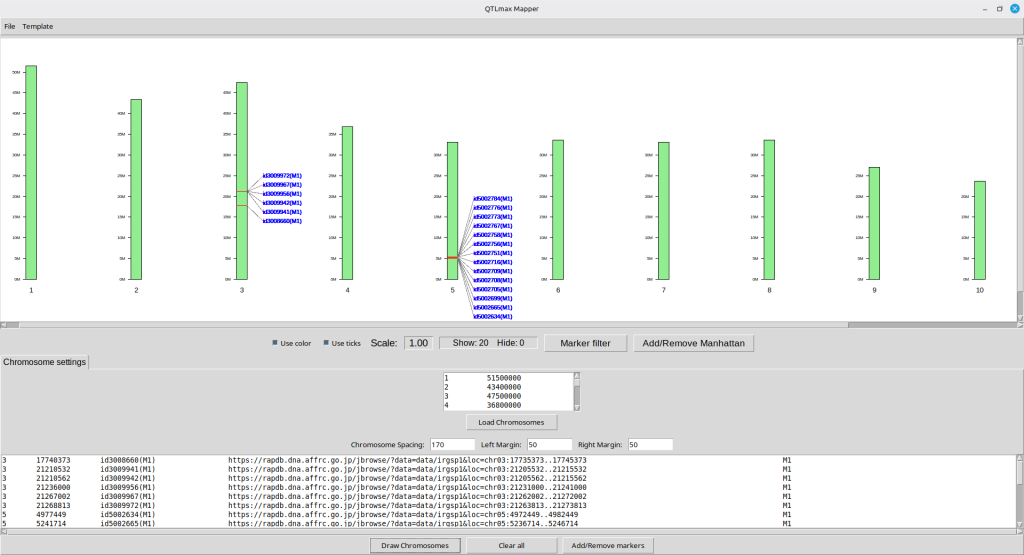Click marker label id5002634(M1)
1024x555 pixels.
click(x=492, y=316)
